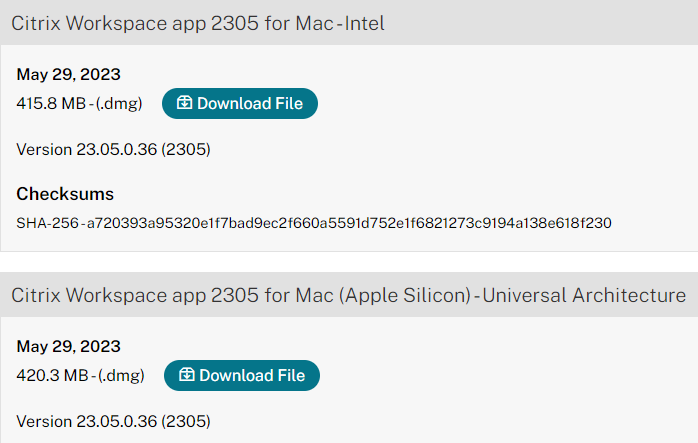Click the SHA-256 label before the hash
The height and width of the screenshot is (443, 698).
pyautogui.click(x=47, y=223)
